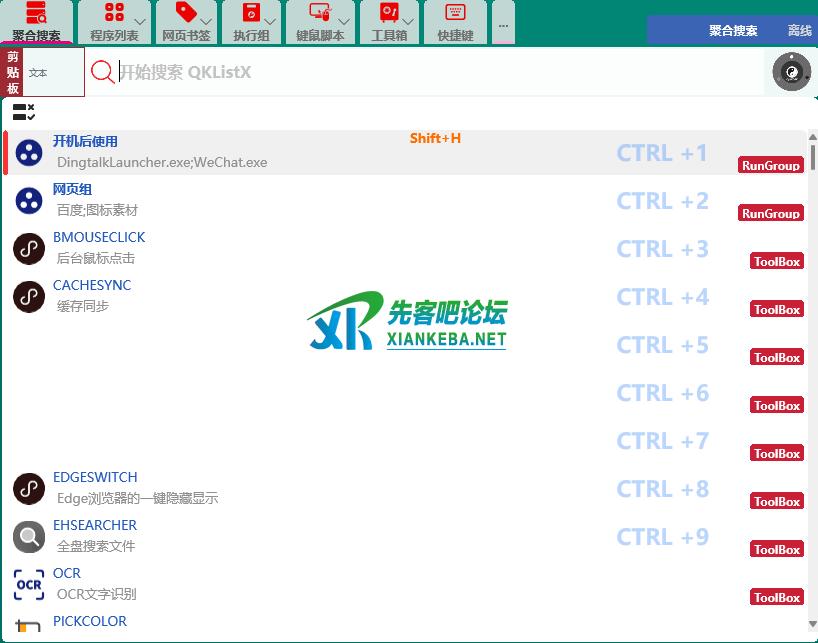Expand the 程序列表 dropdown arrow
Image resolution: width=818 pixels, height=643 pixels.
pos(139,21)
